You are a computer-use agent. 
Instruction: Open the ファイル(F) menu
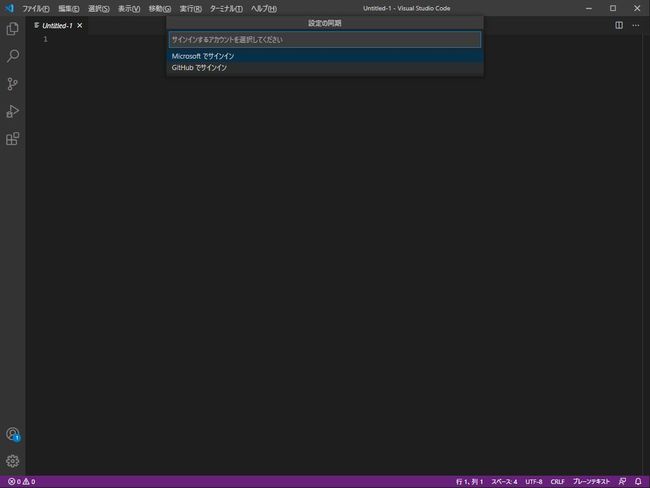[x=36, y=9]
